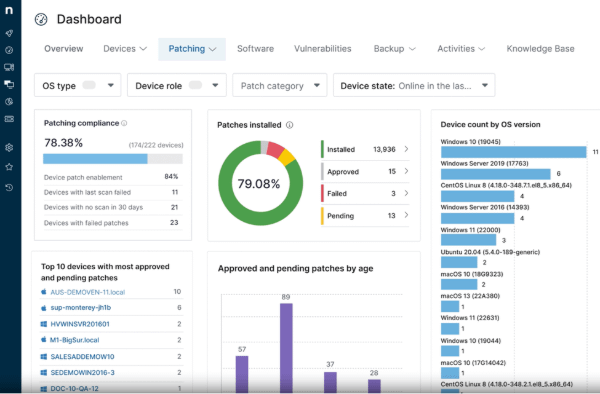The width and height of the screenshot is (600, 394).
Task: Switch to the Vulnerabilities tab
Action: click(x=323, y=49)
